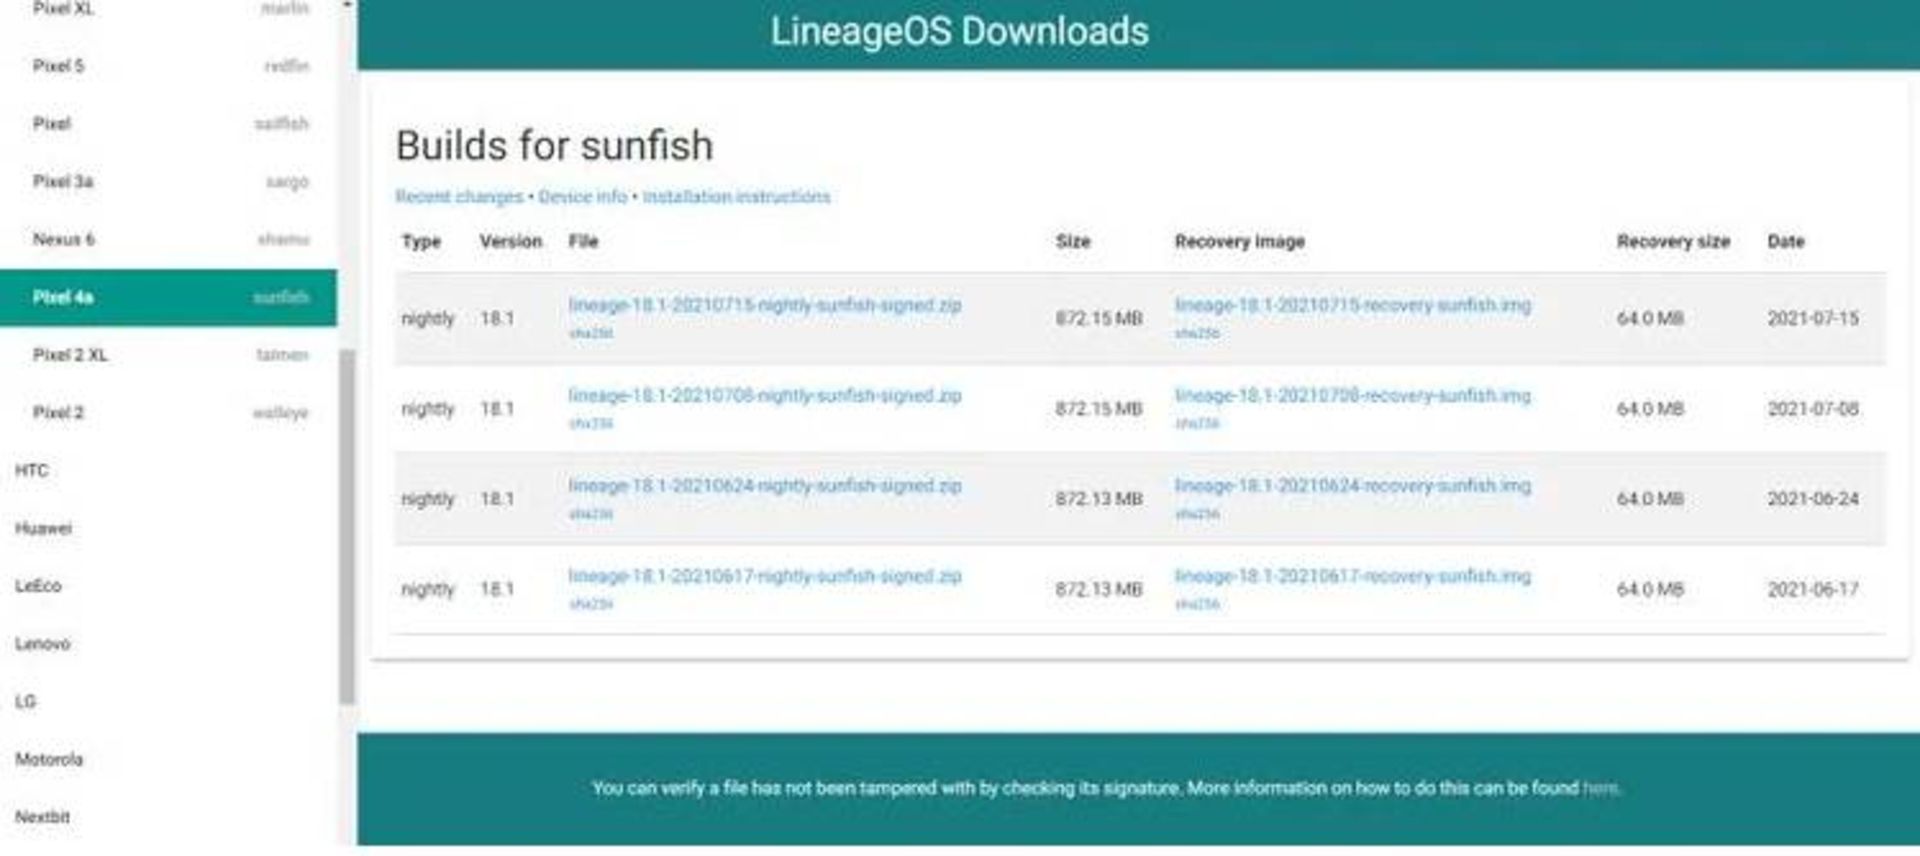The width and height of the screenshot is (1920, 856).
Task: Click the 2021-06-24 date cell
Action: tap(1813, 499)
